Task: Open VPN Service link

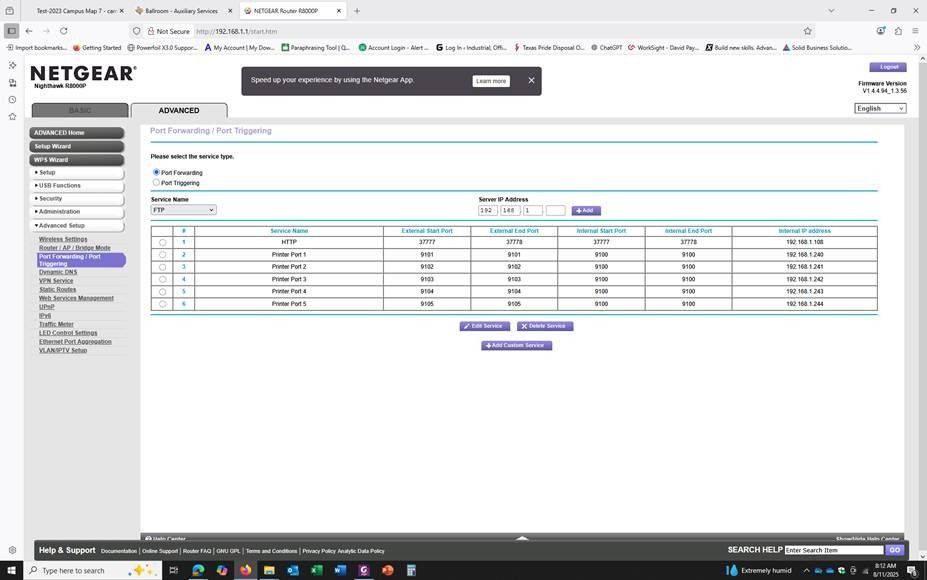Action: pyautogui.click(x=56, y=281)
